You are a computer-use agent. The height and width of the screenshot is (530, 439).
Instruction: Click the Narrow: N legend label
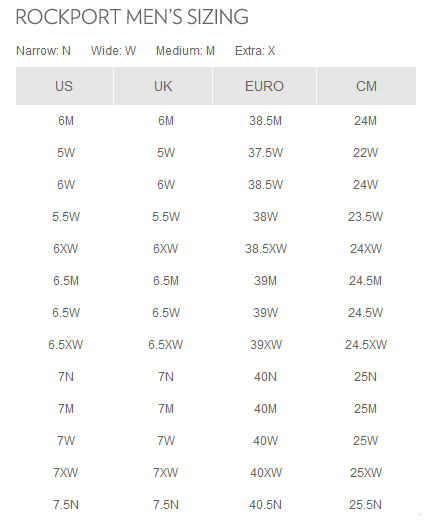tap(43, 51)
